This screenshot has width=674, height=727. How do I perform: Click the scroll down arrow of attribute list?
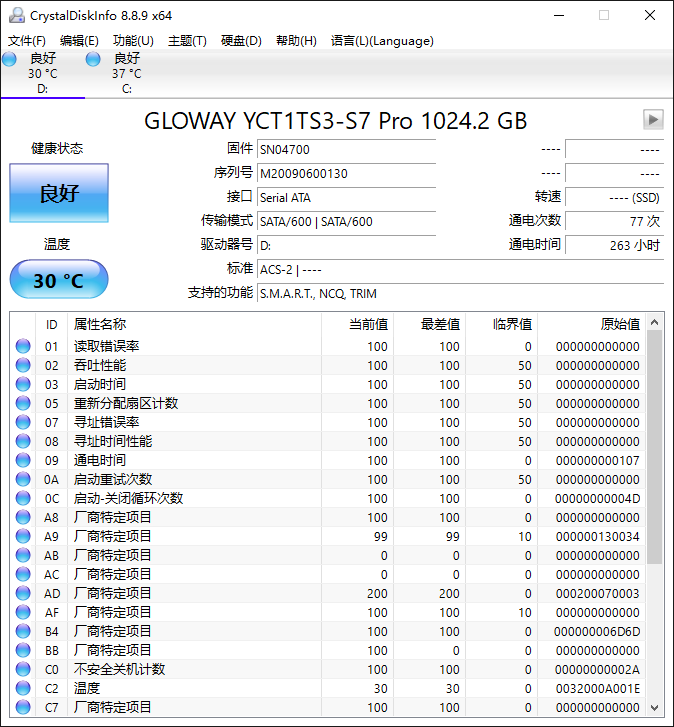click(655, 708)
